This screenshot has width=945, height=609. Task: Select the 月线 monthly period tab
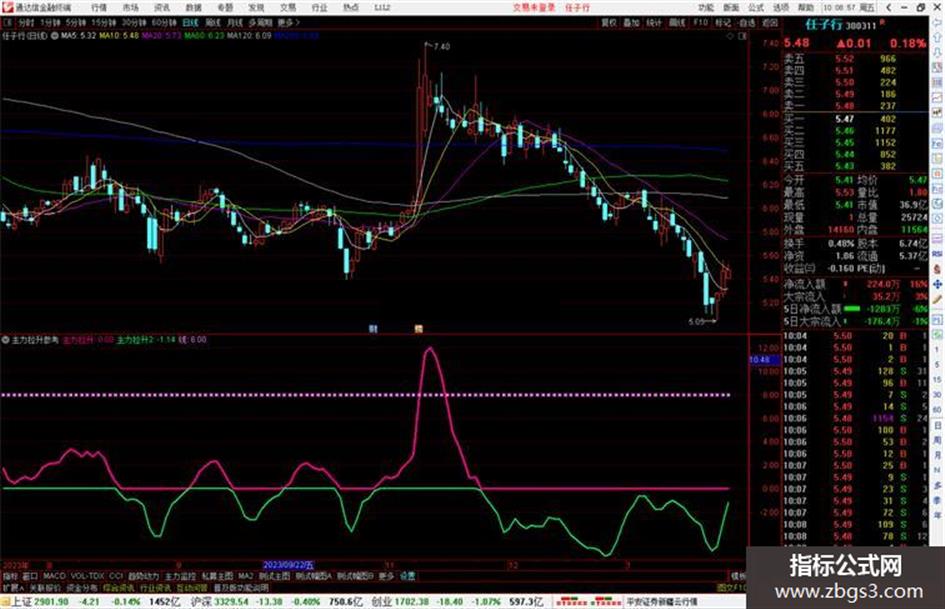pos(234,22)
